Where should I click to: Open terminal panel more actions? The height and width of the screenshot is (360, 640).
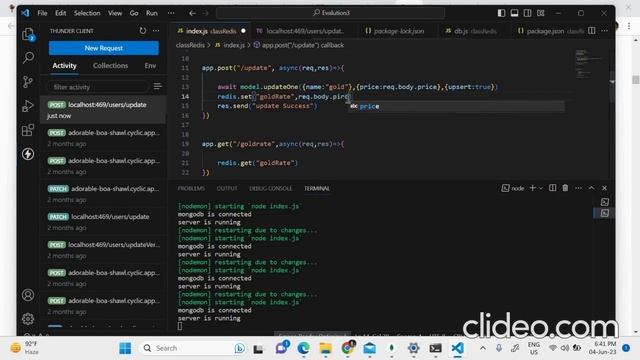coord(578,188)
